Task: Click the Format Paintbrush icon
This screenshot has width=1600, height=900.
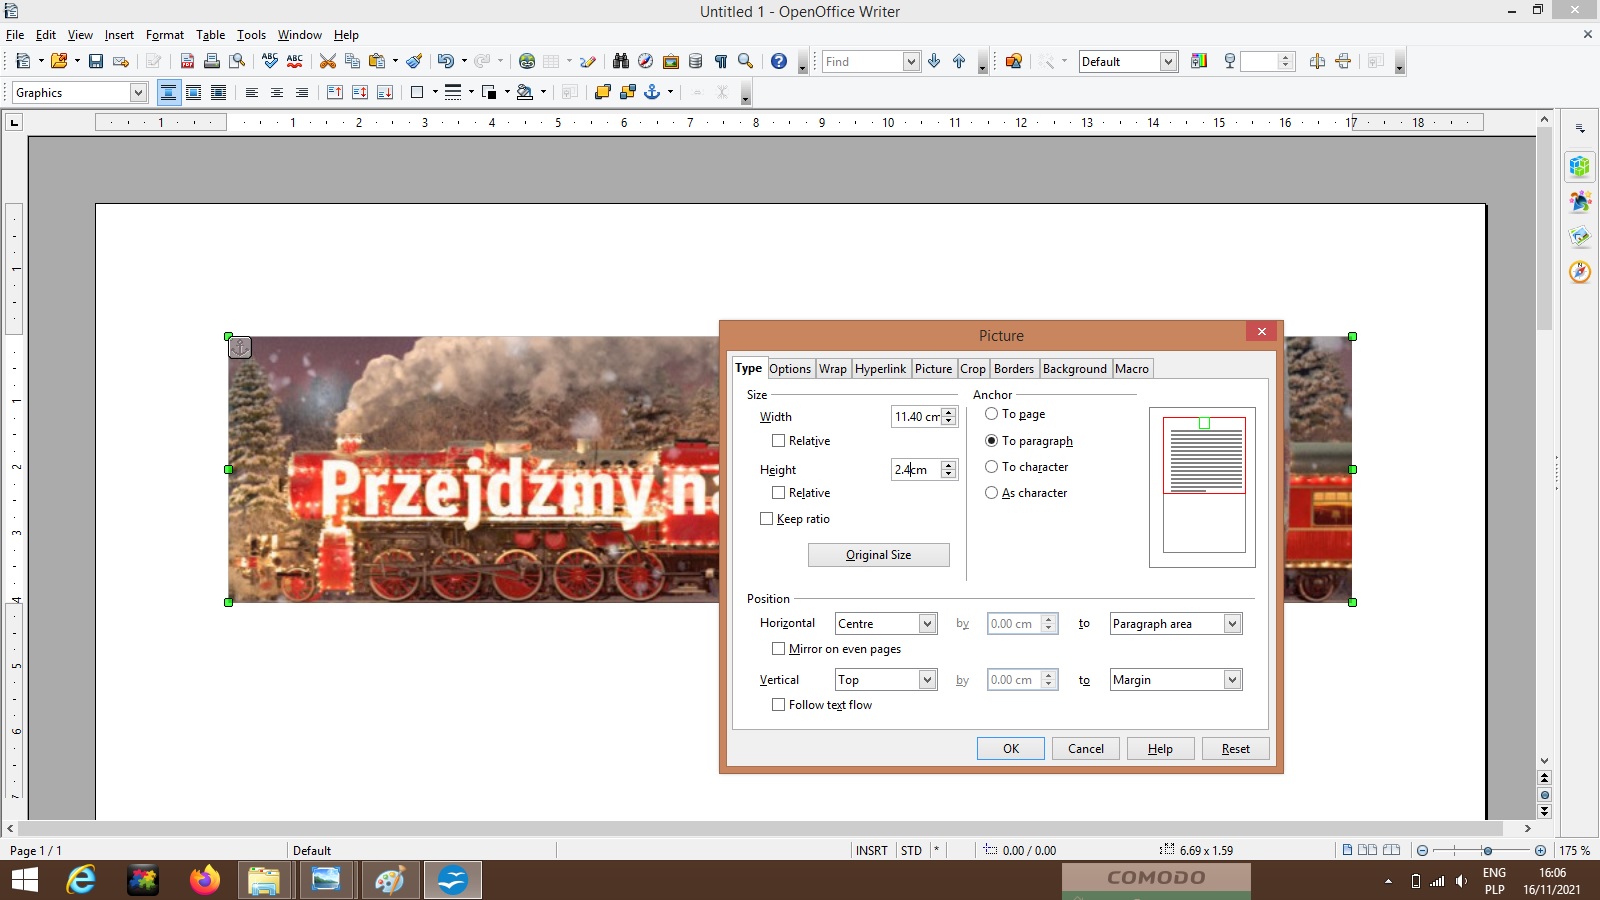Action: pos(414,62)
